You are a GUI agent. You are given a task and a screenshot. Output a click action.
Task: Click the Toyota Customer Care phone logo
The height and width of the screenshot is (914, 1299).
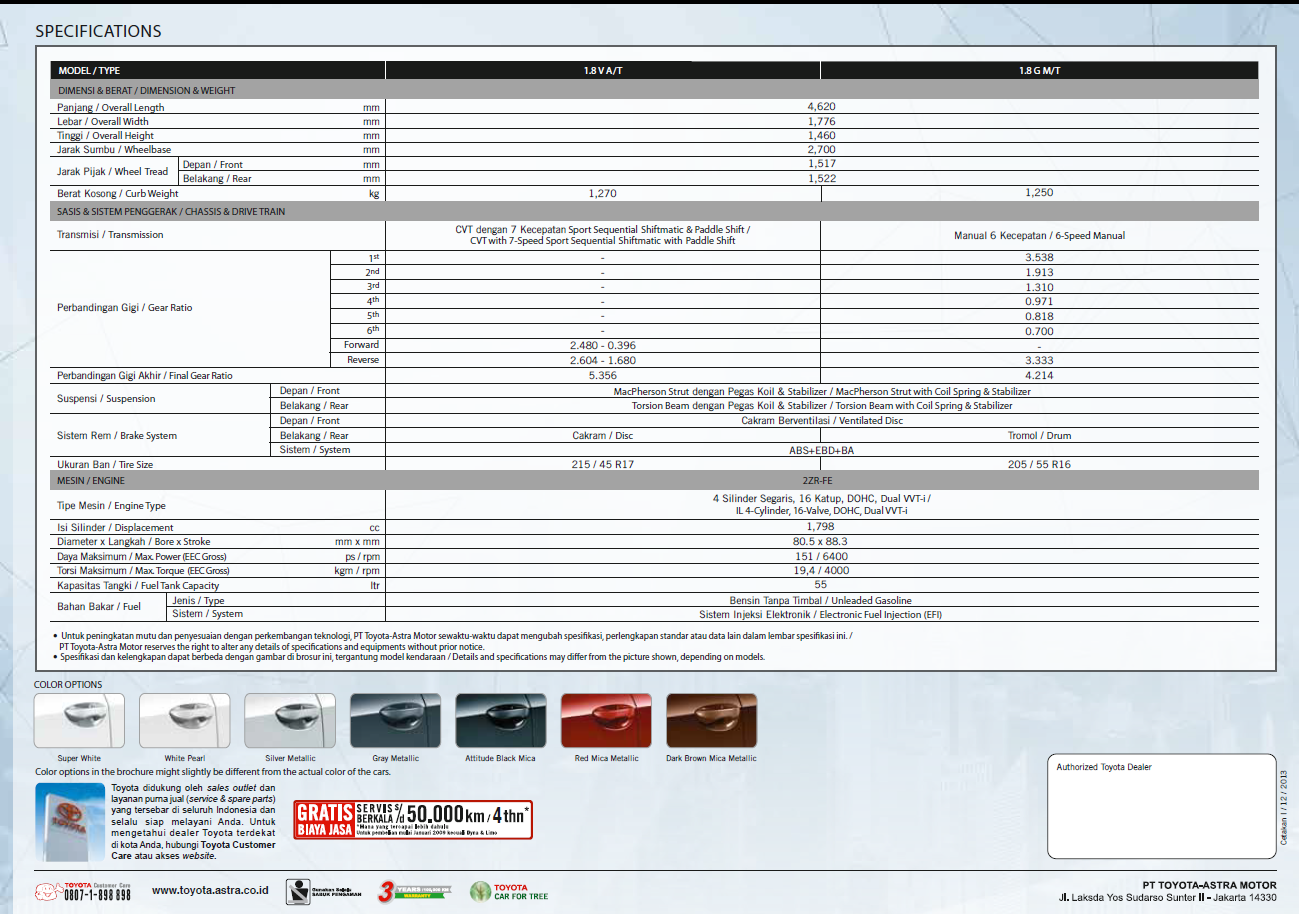[84, 891]
